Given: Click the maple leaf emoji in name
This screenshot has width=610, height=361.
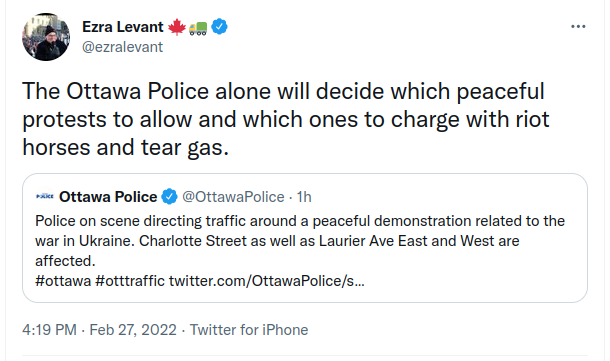Looking at the screenshot, I should 177,27.
